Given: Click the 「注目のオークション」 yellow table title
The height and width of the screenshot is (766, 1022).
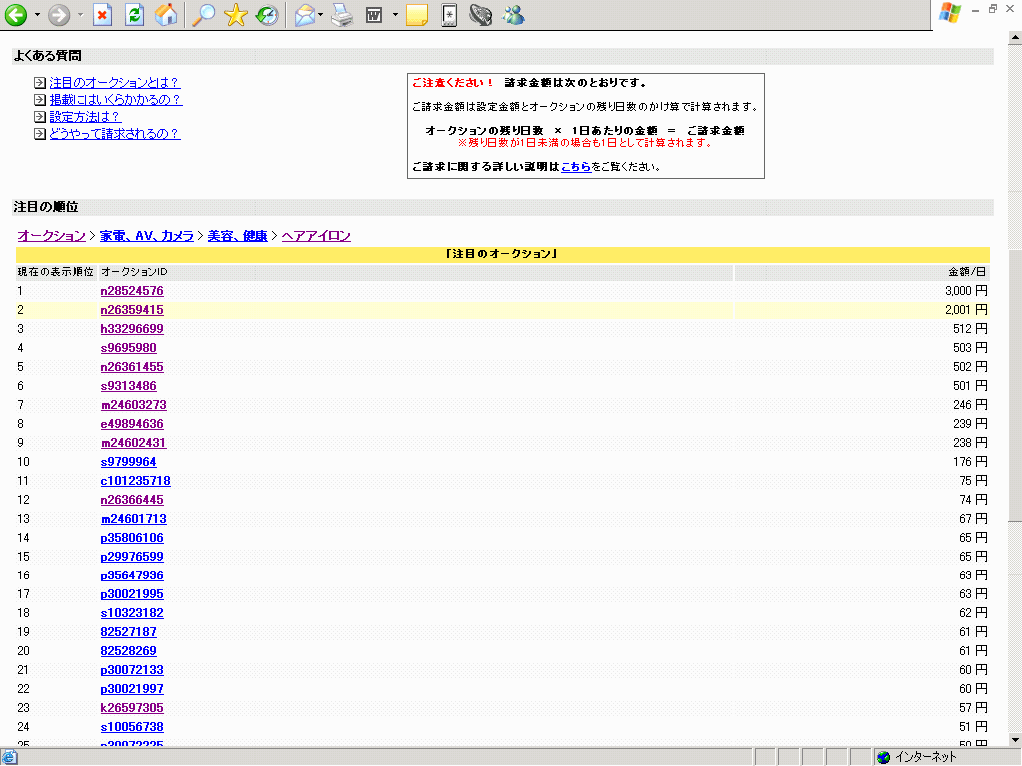Looking at the screenshot, I should click(x=503, y=254).
